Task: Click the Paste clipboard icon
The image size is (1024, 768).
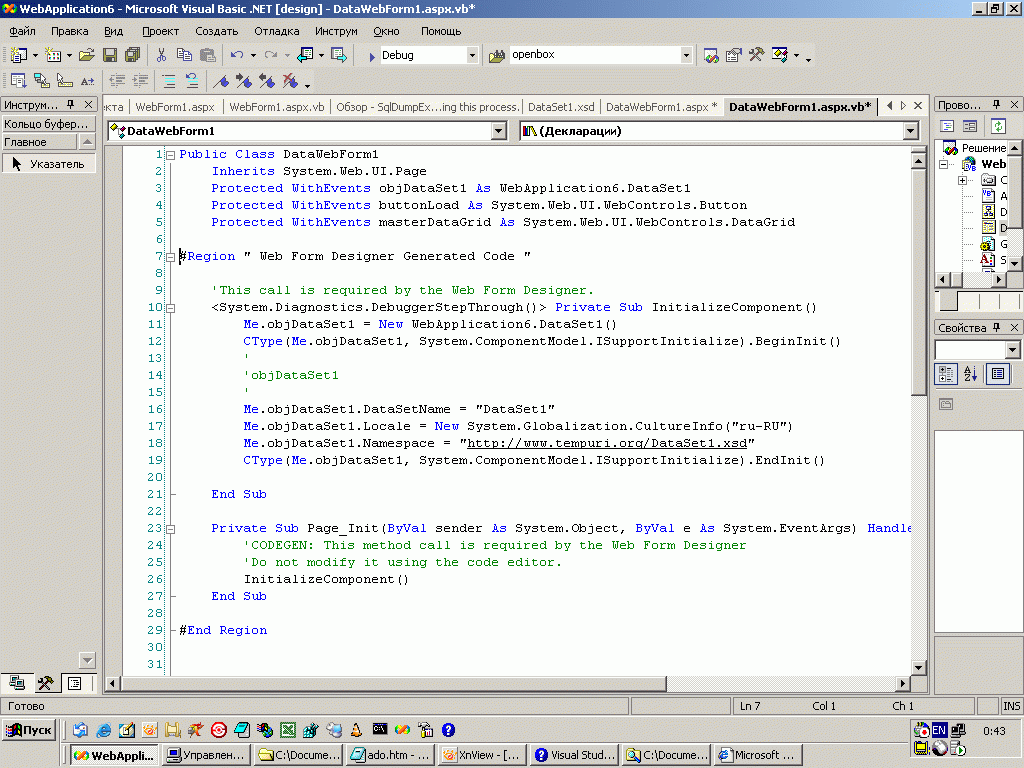Action: click(x=208, y=56)
